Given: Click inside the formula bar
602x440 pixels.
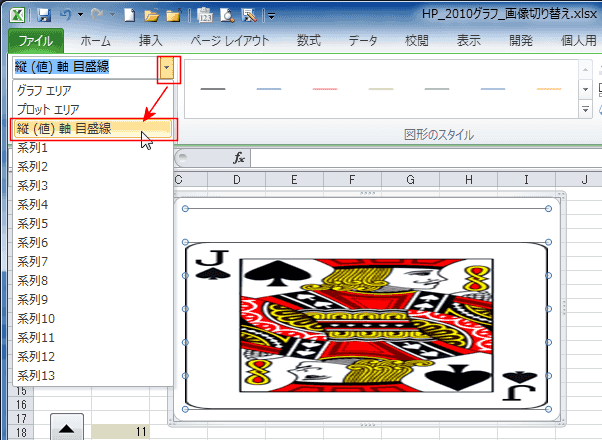Looking at the screenshot, I should pos(426,158).
